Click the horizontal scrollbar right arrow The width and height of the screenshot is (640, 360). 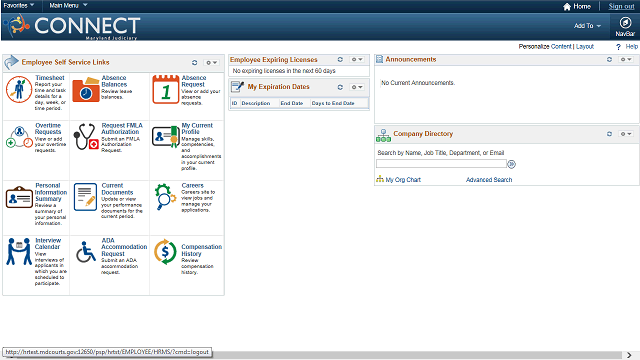point(629,355)
